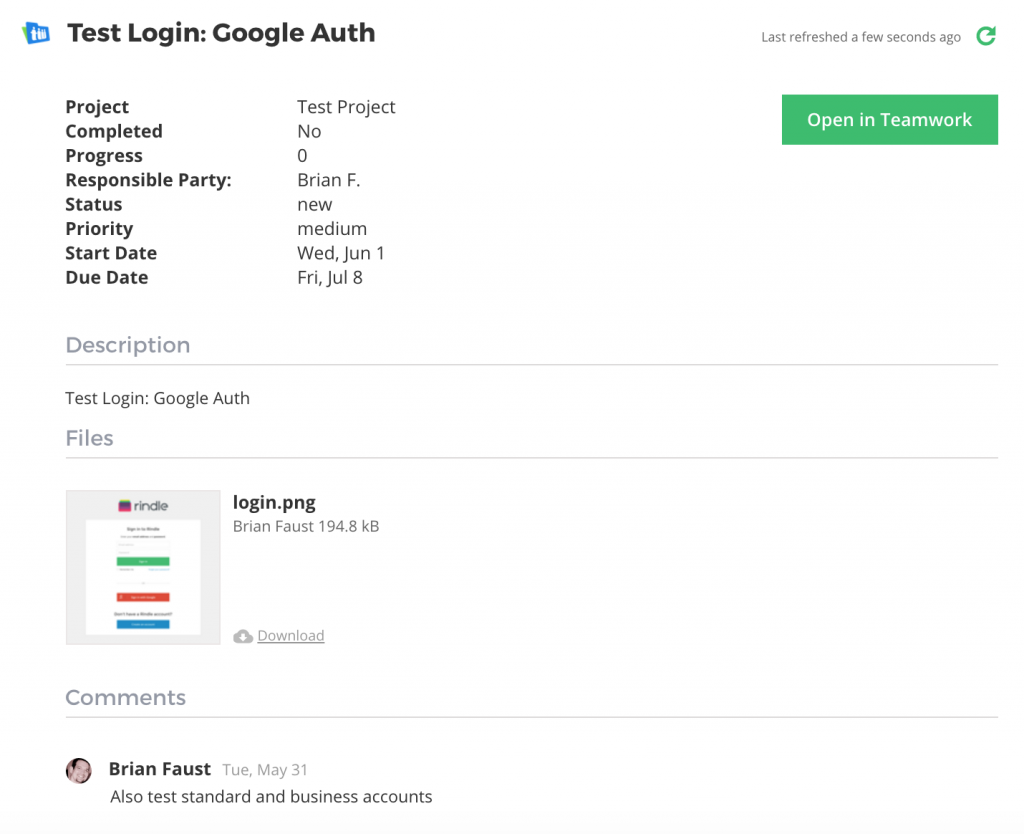The height and width of the screenshot is (834, 1024).
Task: Click the Priority value medium
Action: point(332,229)
